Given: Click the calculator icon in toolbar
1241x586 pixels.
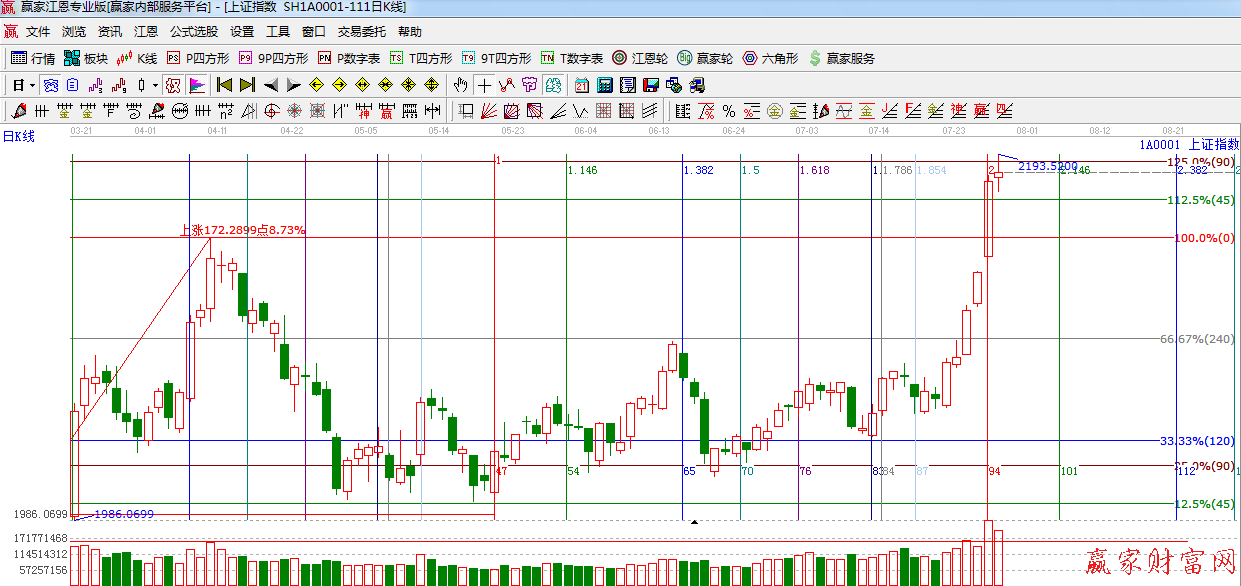Looking at the screenshot, I should click(x=606, y=85).
